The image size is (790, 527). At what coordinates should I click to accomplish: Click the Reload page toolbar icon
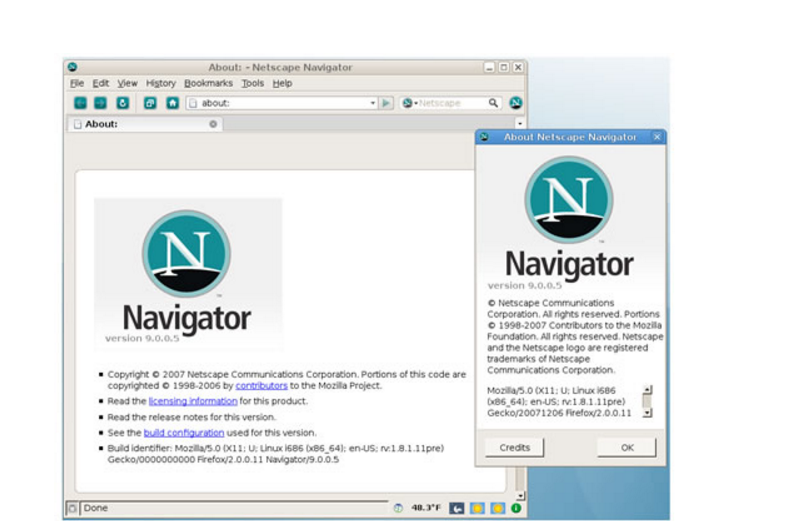click(x=122, y=103)
